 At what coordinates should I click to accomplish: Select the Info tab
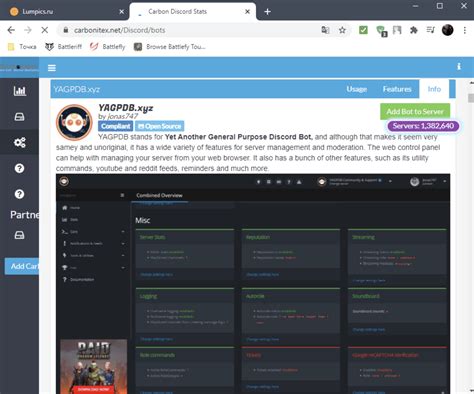pos(434,89)
